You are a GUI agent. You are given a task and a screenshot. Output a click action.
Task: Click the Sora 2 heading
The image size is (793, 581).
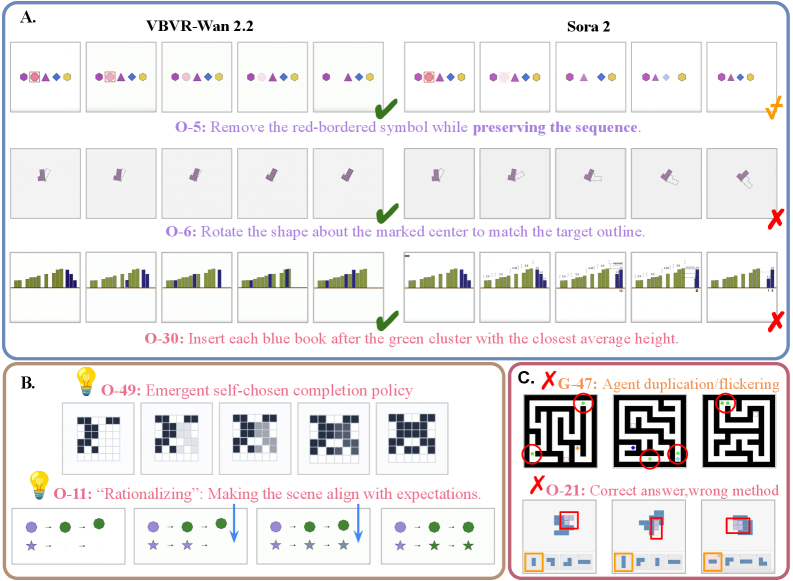(588, 26)
